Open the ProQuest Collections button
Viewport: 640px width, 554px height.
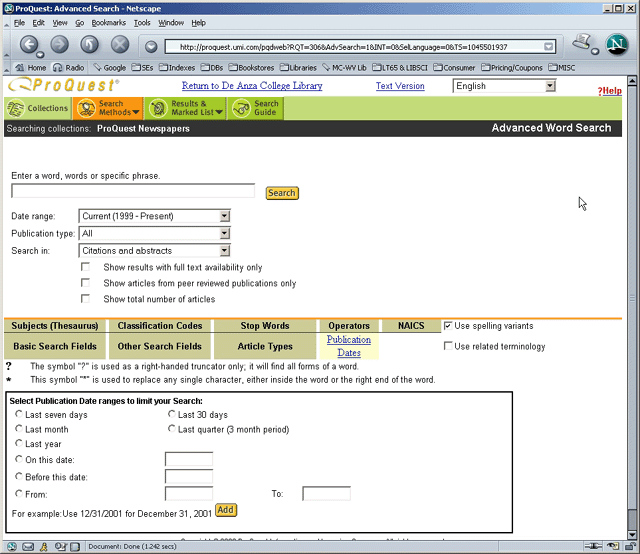[38, 108]
